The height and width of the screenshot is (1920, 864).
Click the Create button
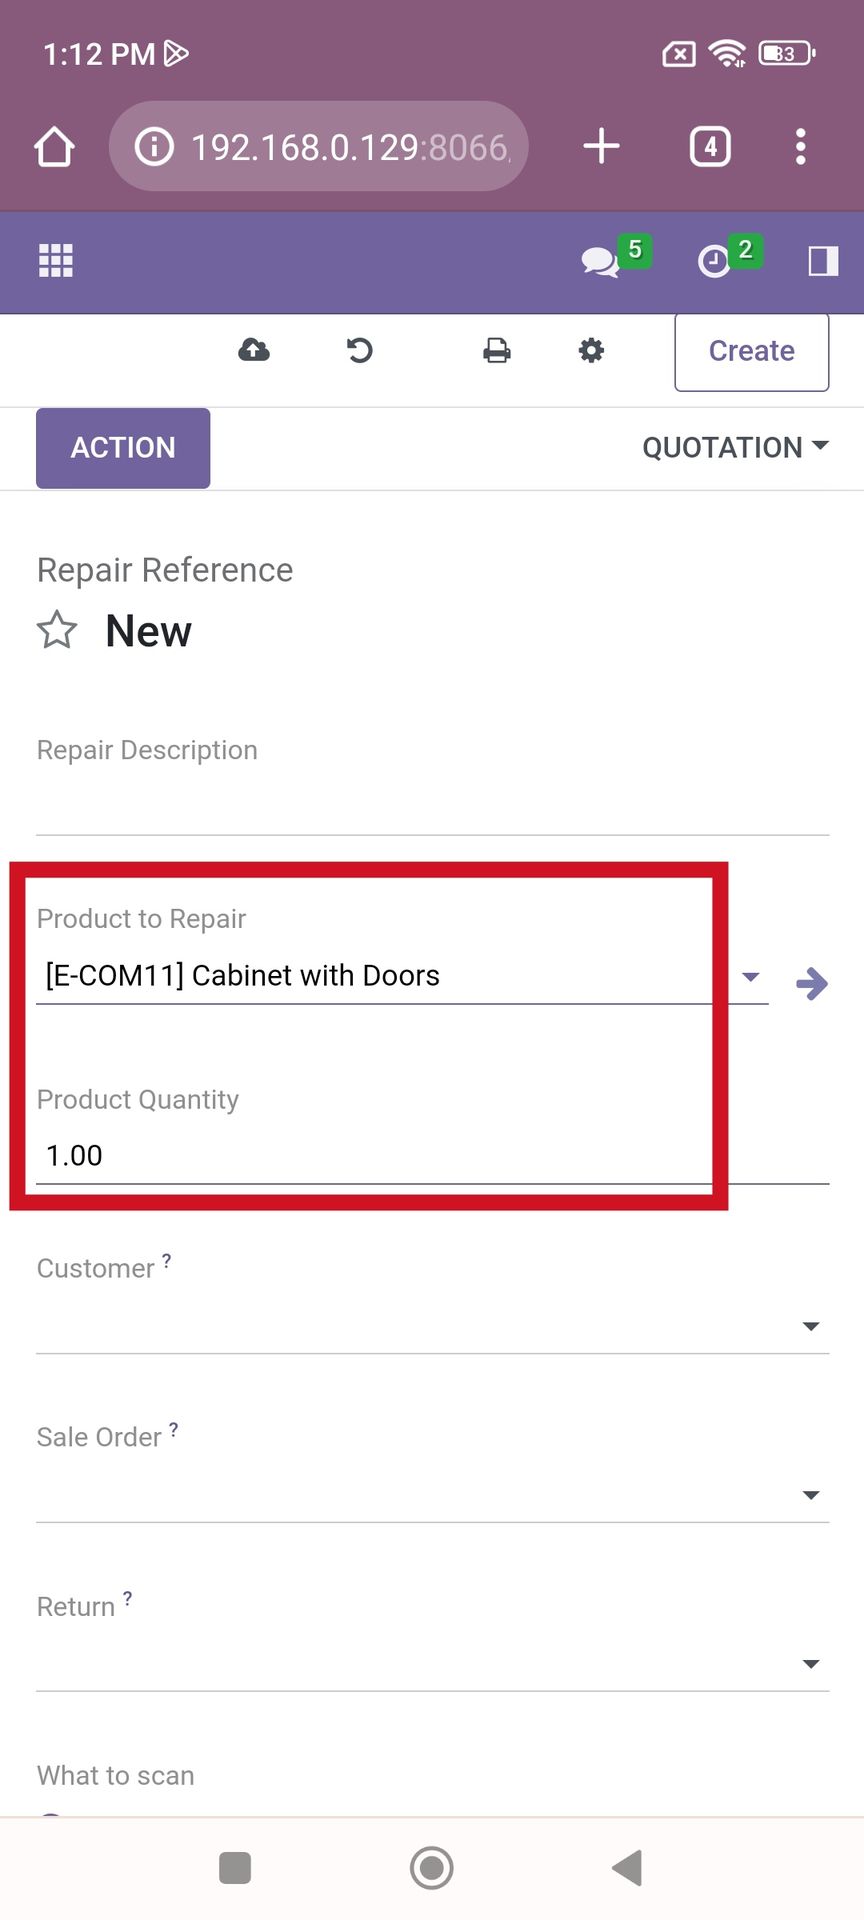pos(752,352)
